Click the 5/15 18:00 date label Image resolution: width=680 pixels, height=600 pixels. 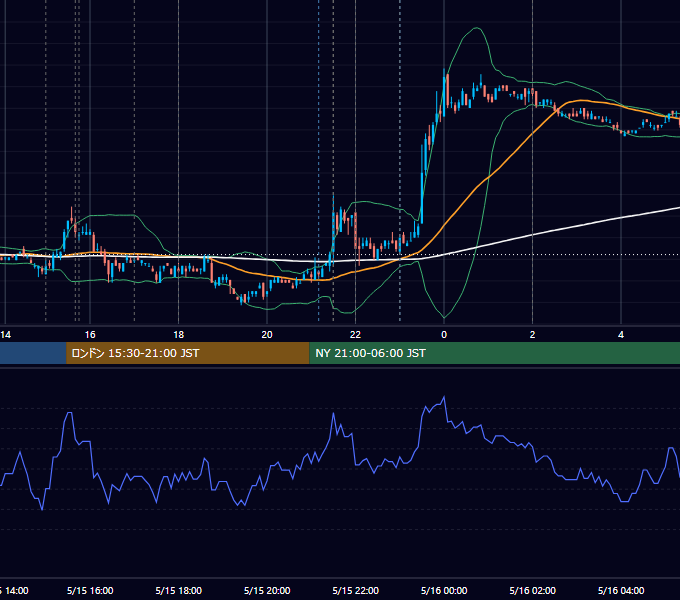click(179, 590)
